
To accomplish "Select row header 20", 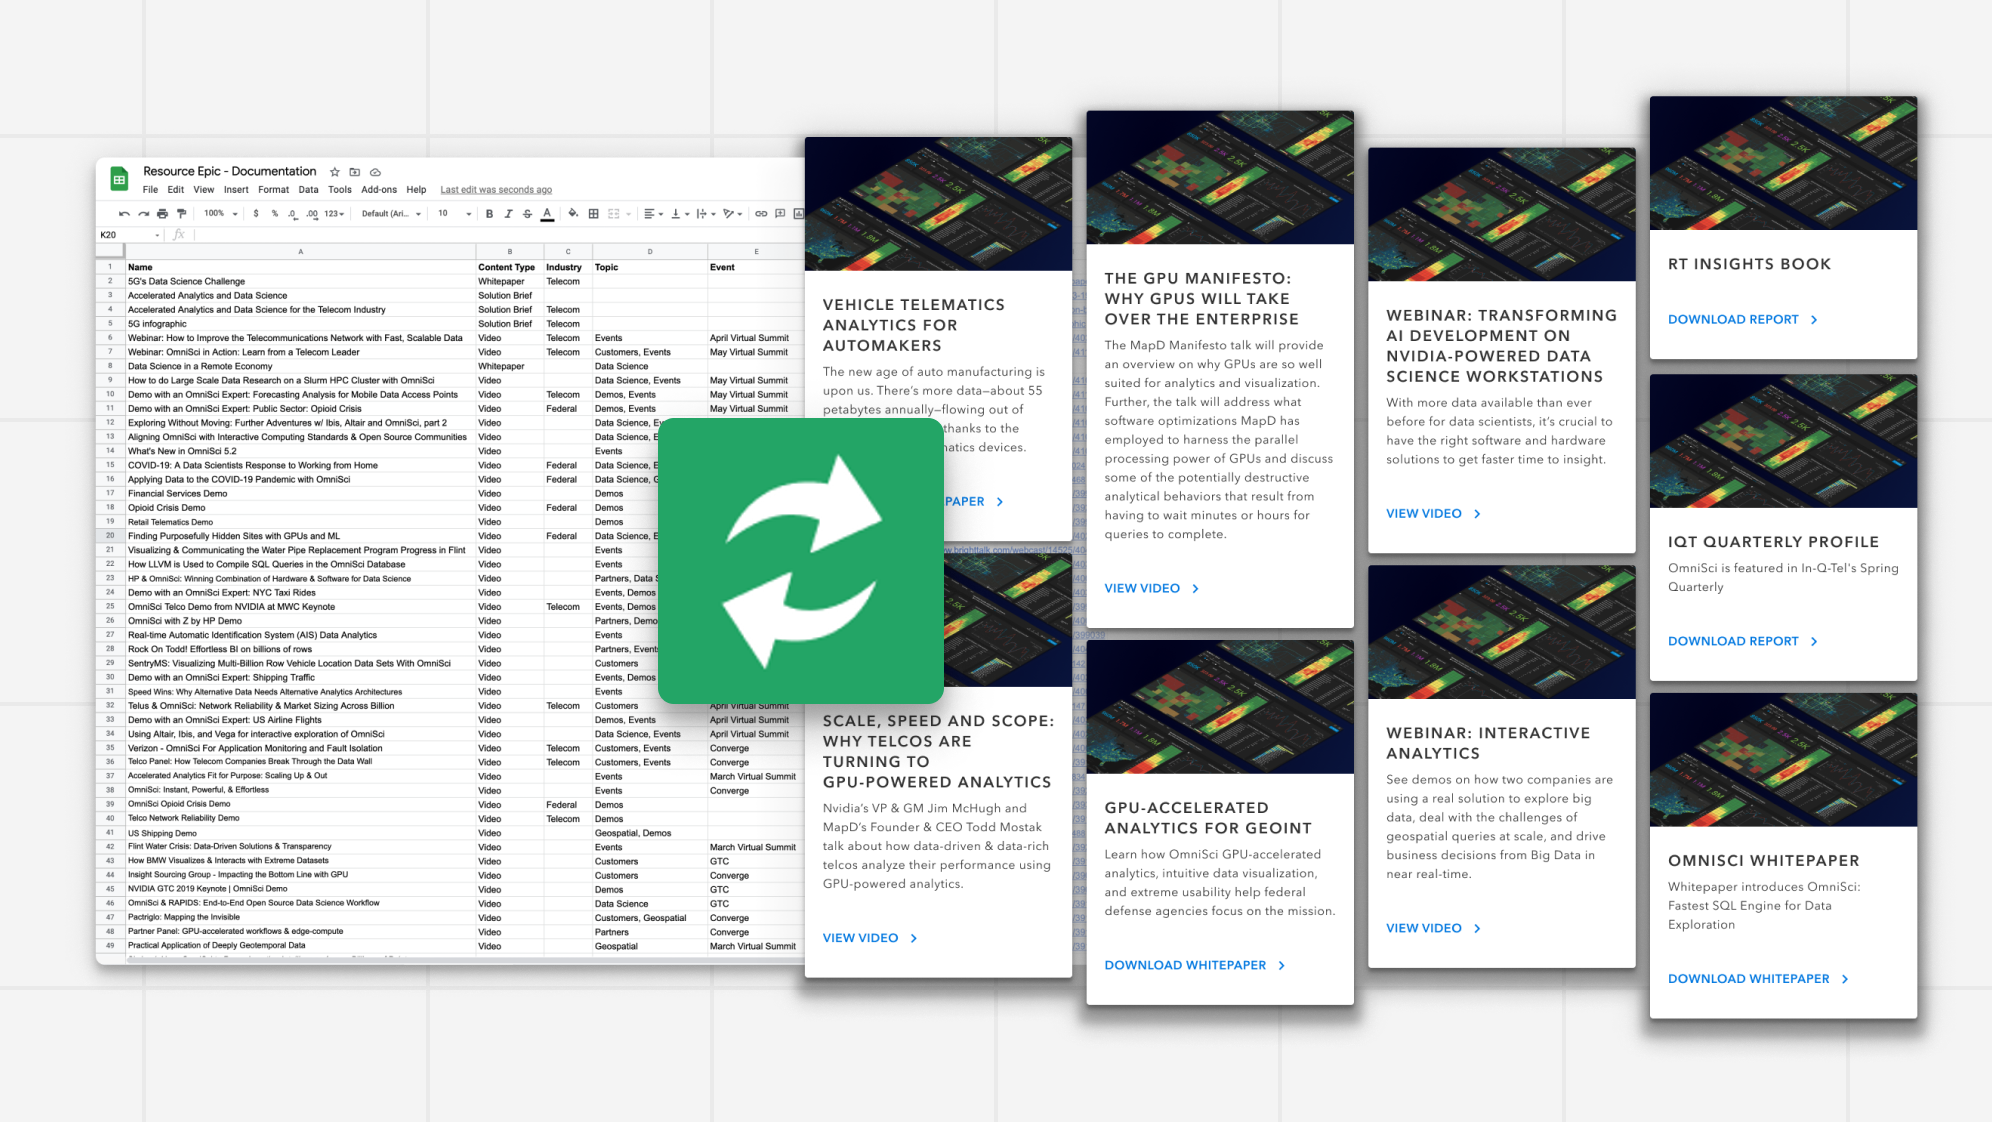I will pyautogui.click(x=110, y=536).
